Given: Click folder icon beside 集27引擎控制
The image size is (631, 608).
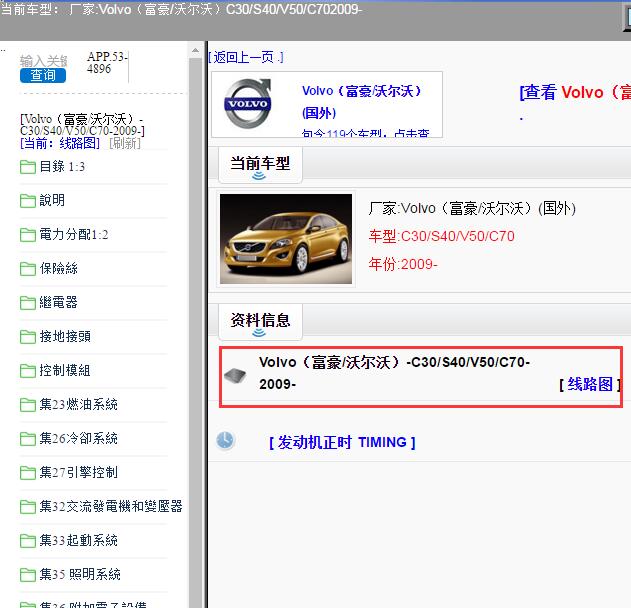Looking at the screenshot, I should [x=28, y=472].
